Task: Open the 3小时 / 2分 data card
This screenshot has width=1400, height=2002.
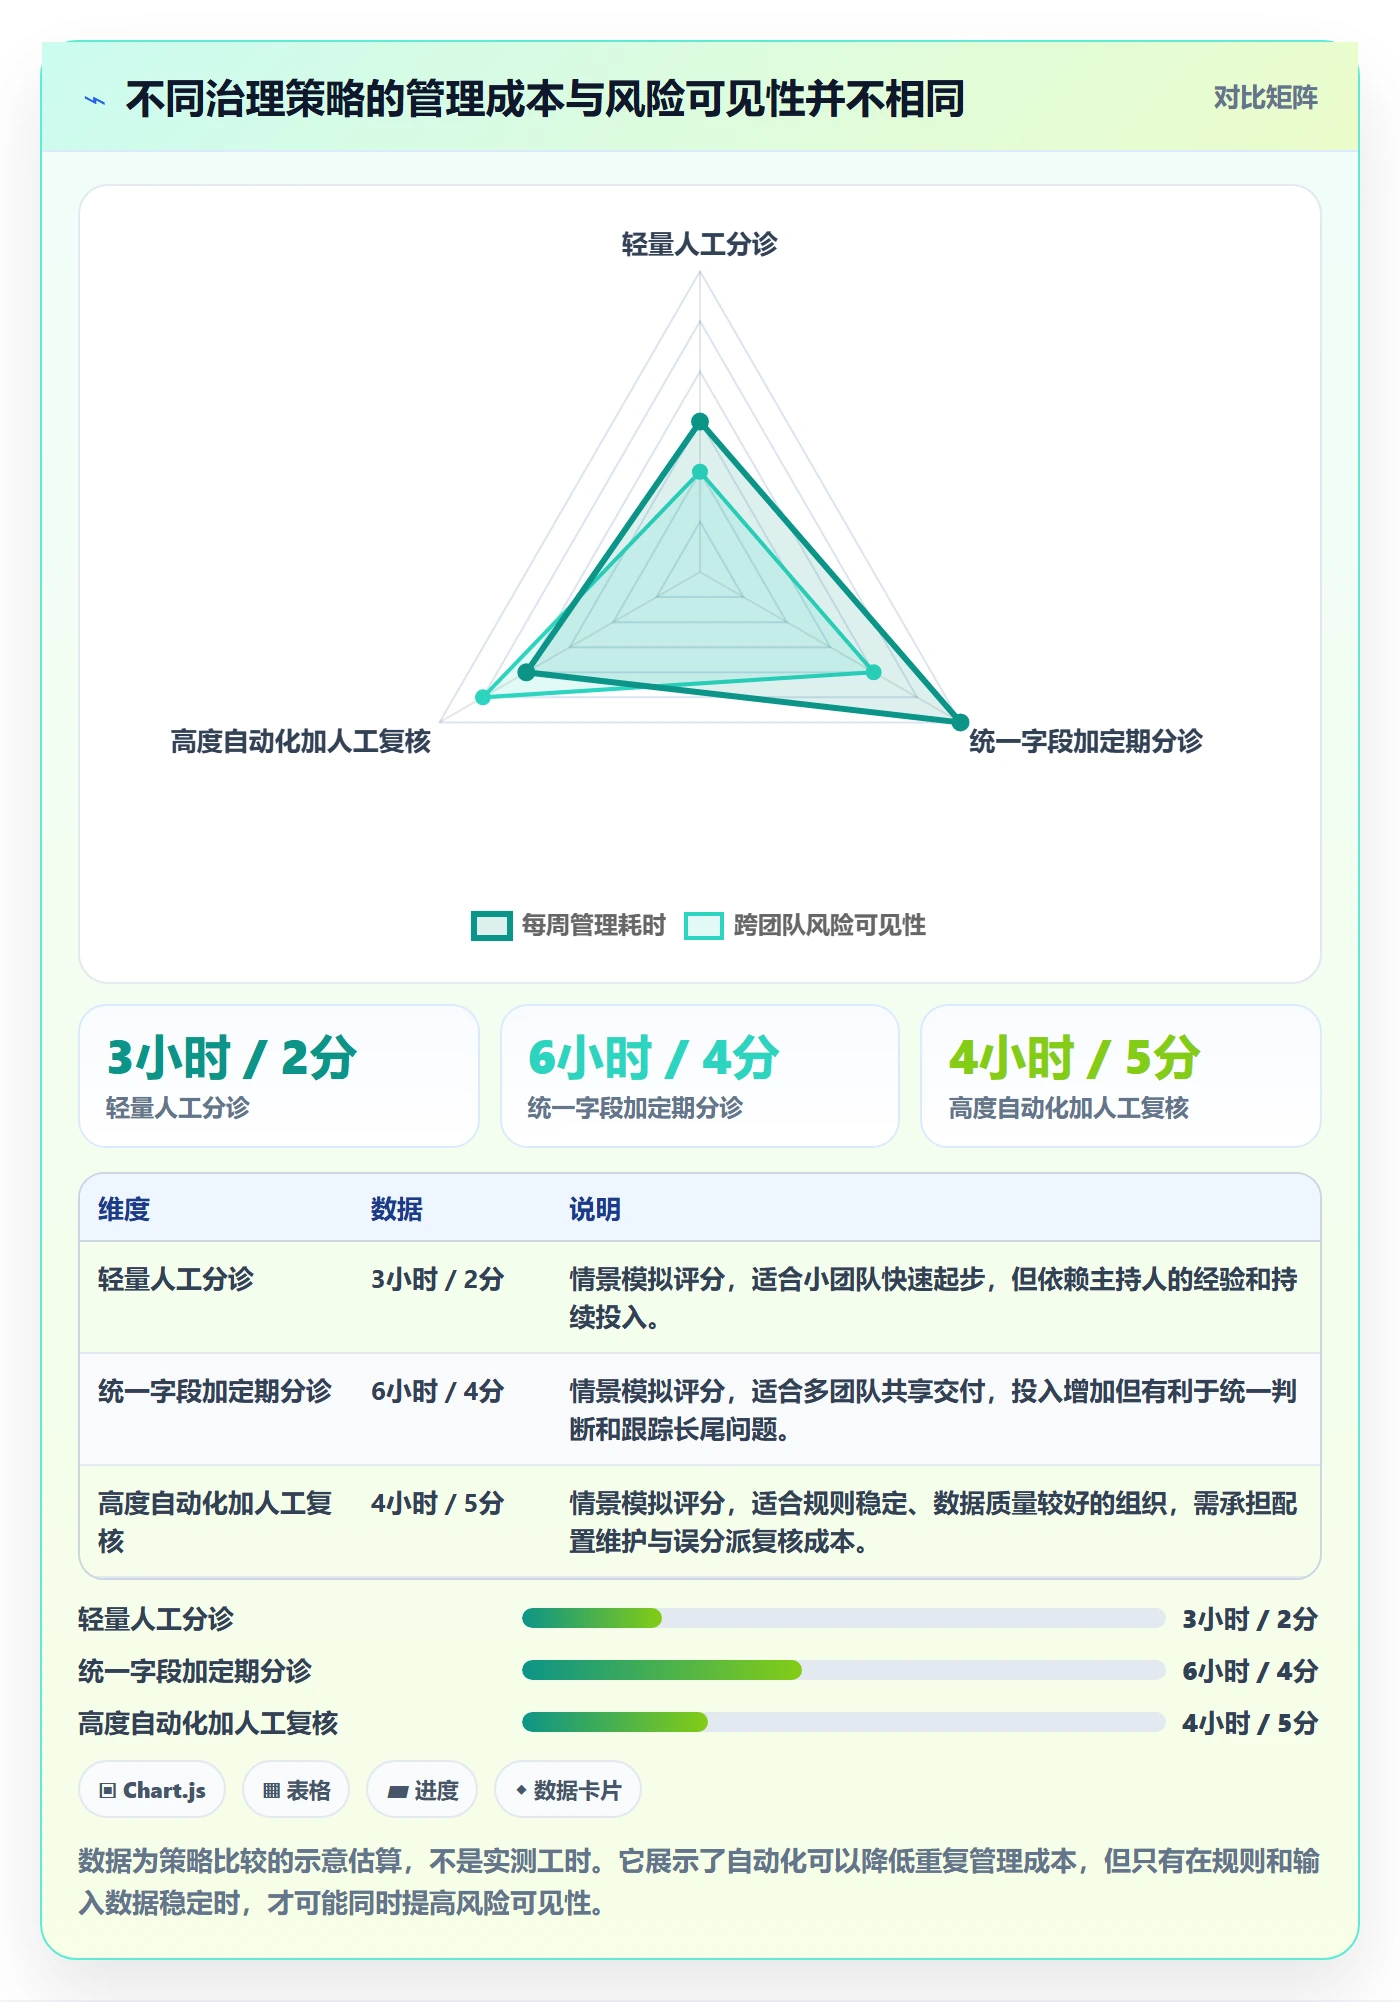Action: 279,1076
